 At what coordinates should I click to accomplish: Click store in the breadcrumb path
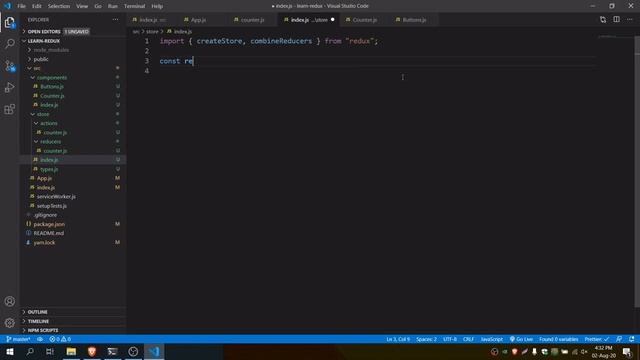click(x=152, y=31)
